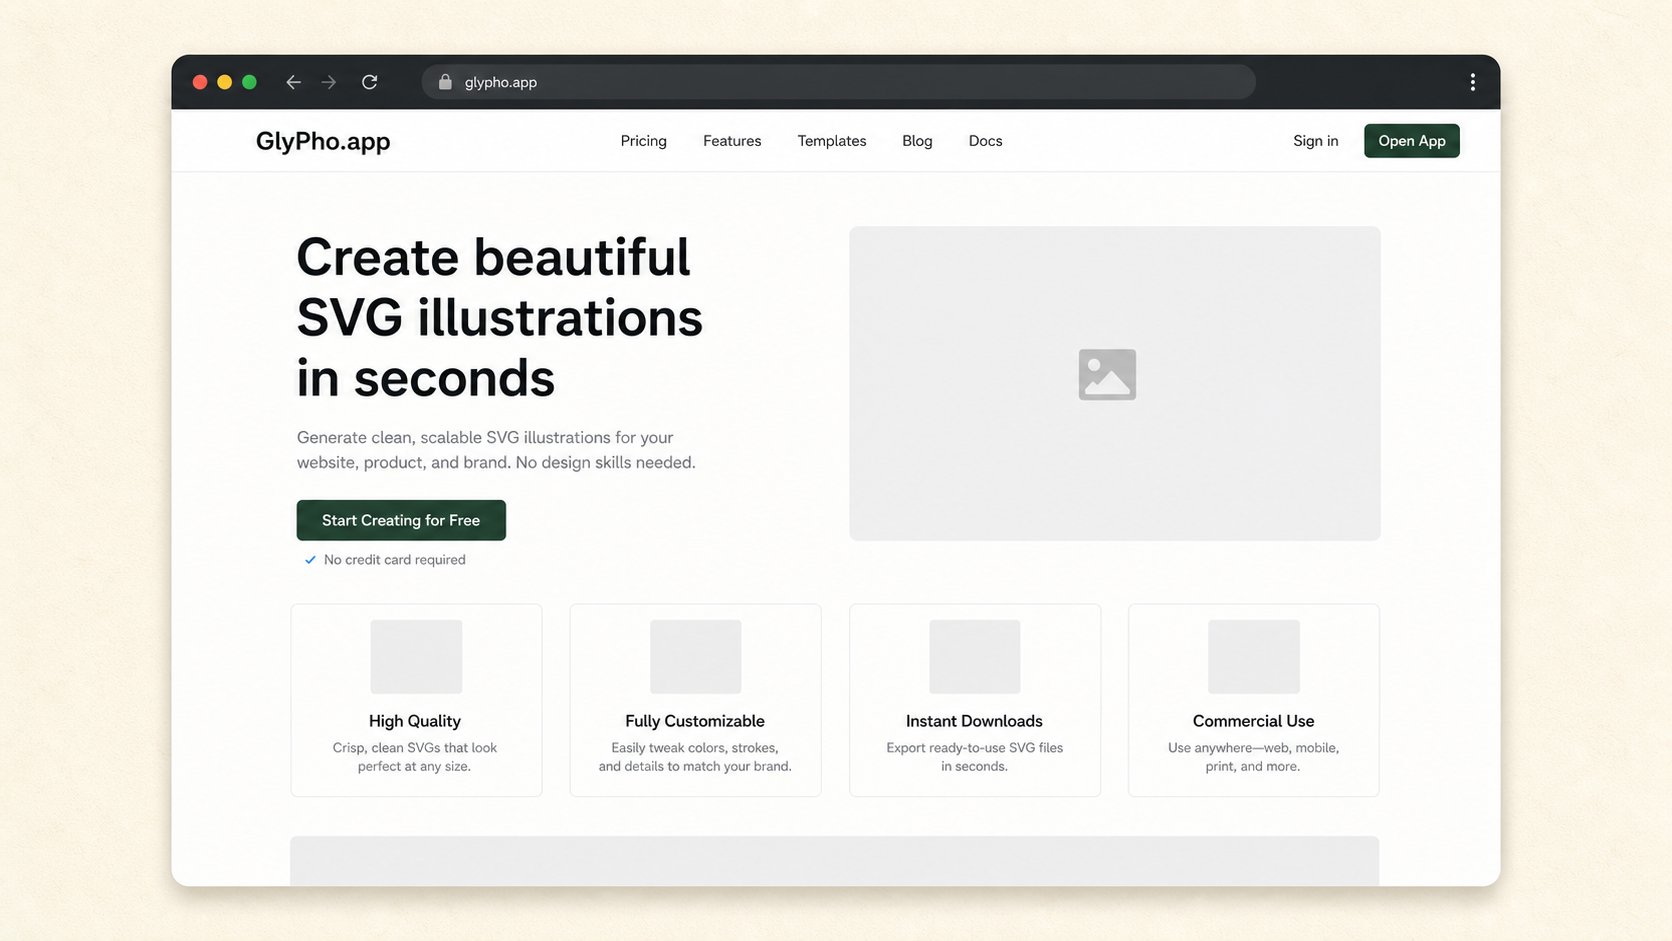Click the browser forward arrow
This screenshot has height=941, width=1672.
(x=329, y=82)
